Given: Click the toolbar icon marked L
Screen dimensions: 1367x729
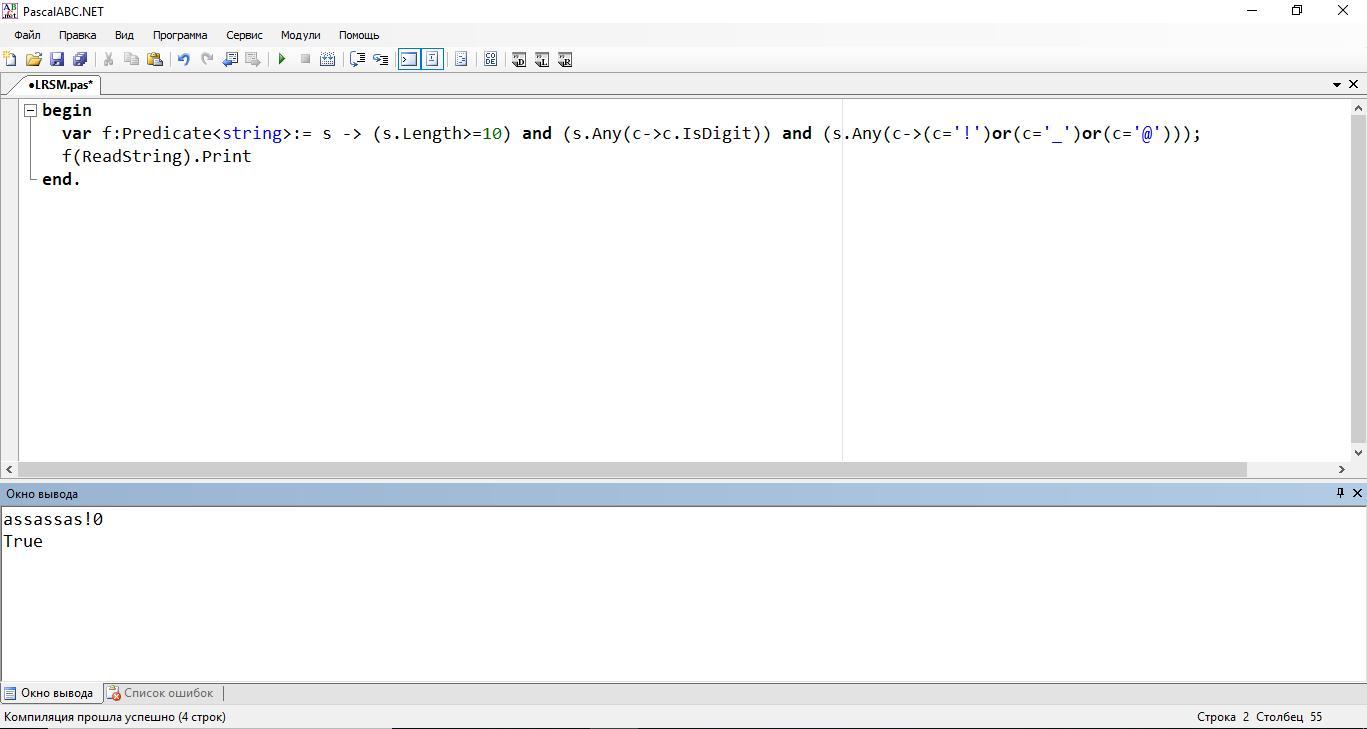Looking at the screenshot, I should [542, 60].
